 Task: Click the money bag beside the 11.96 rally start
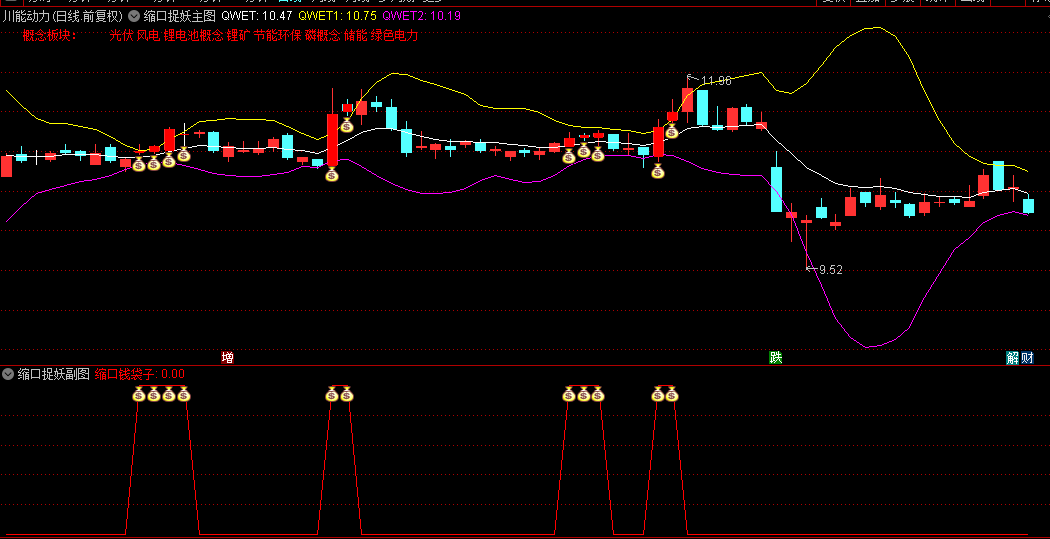672,131
